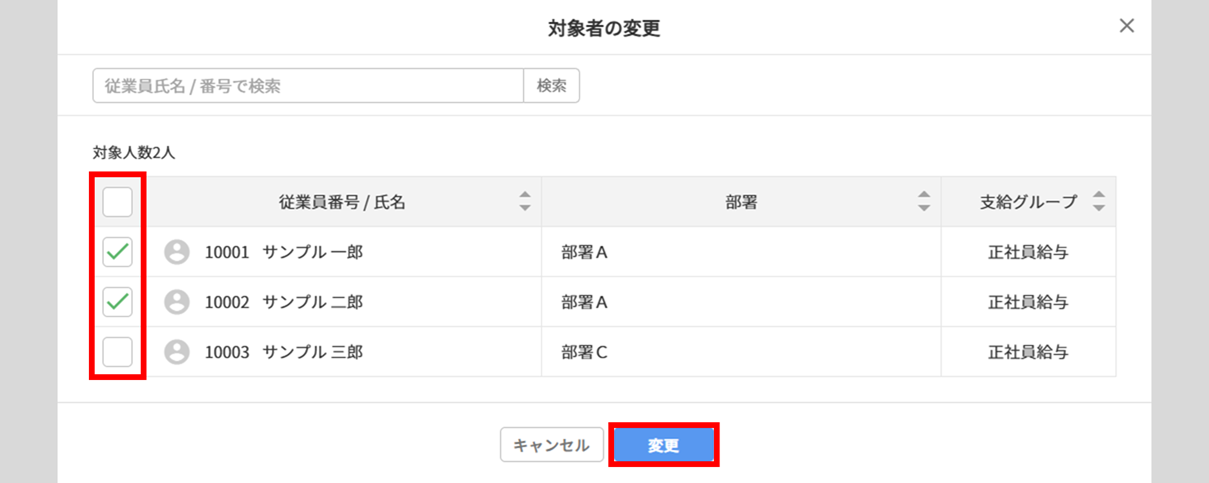Uncheck サンプル 二郎 checkbox
The width and height of the screenshot is (1209, 483).
[118, 301]
